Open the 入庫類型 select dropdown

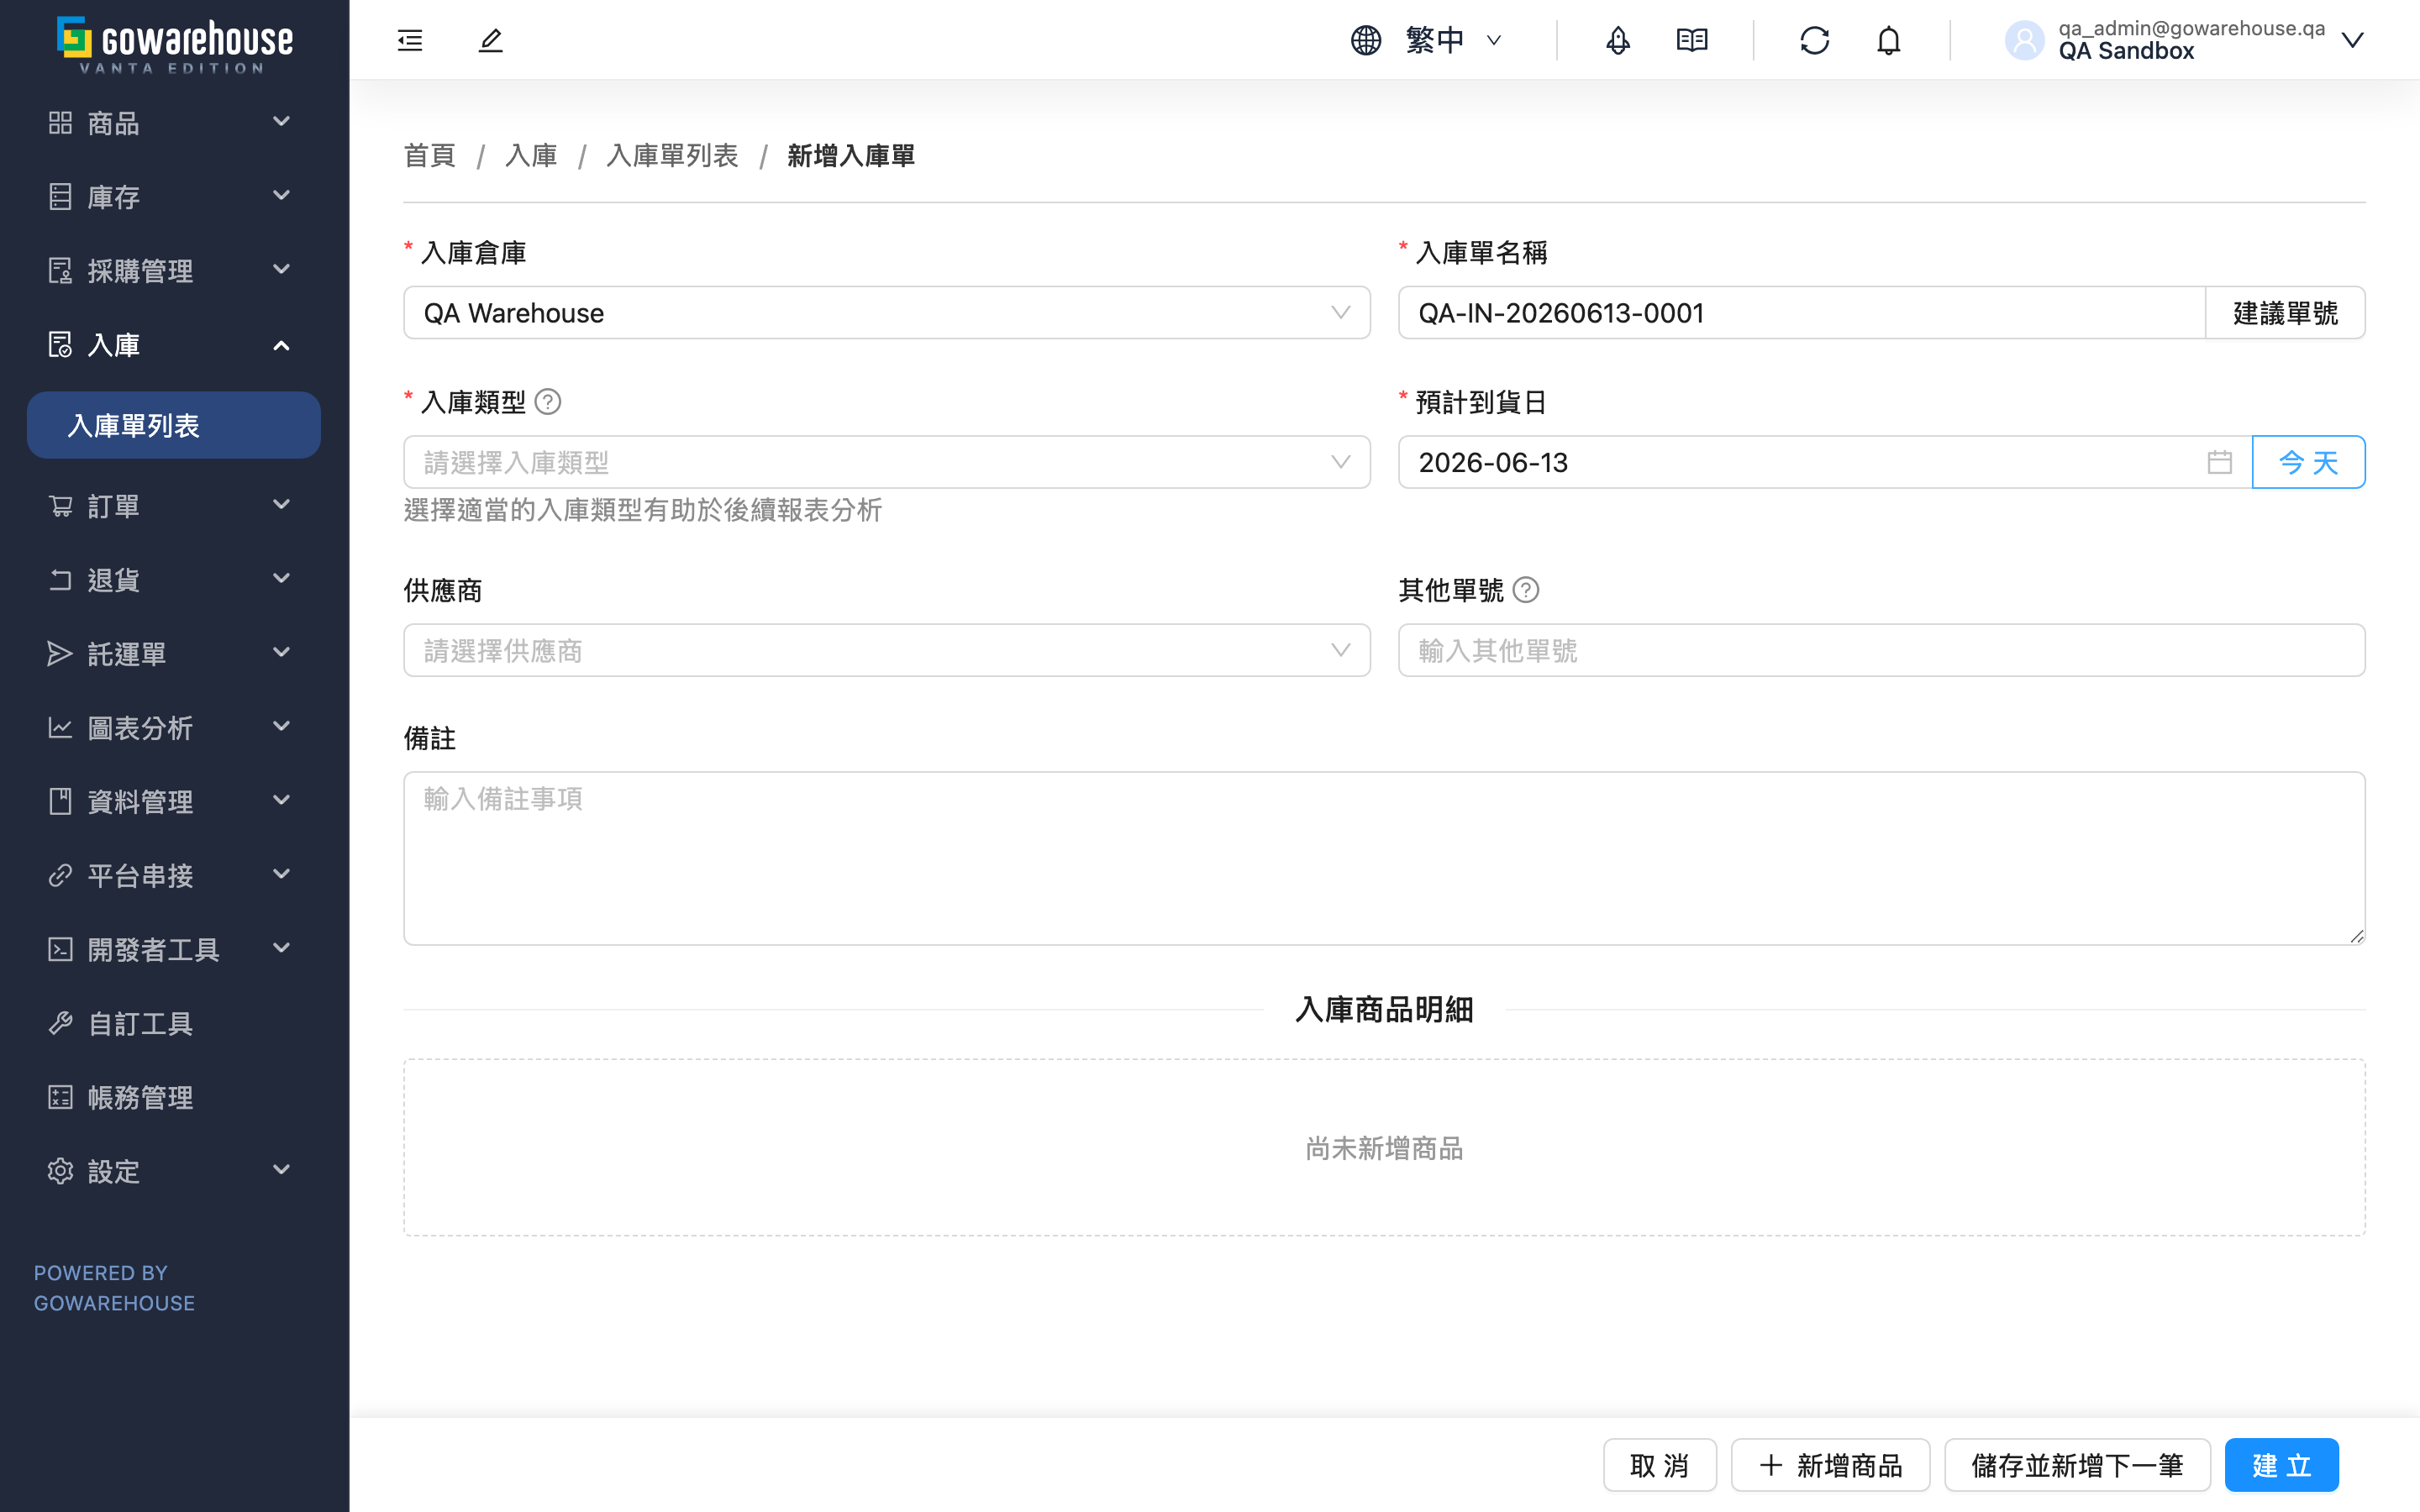(x=887, y=462)
